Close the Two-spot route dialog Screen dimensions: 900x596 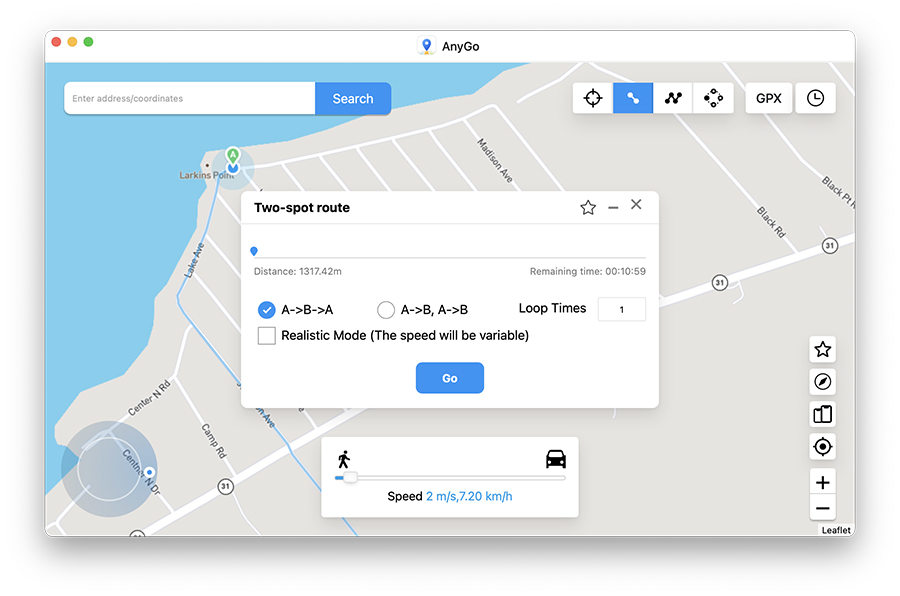(636, 205)
